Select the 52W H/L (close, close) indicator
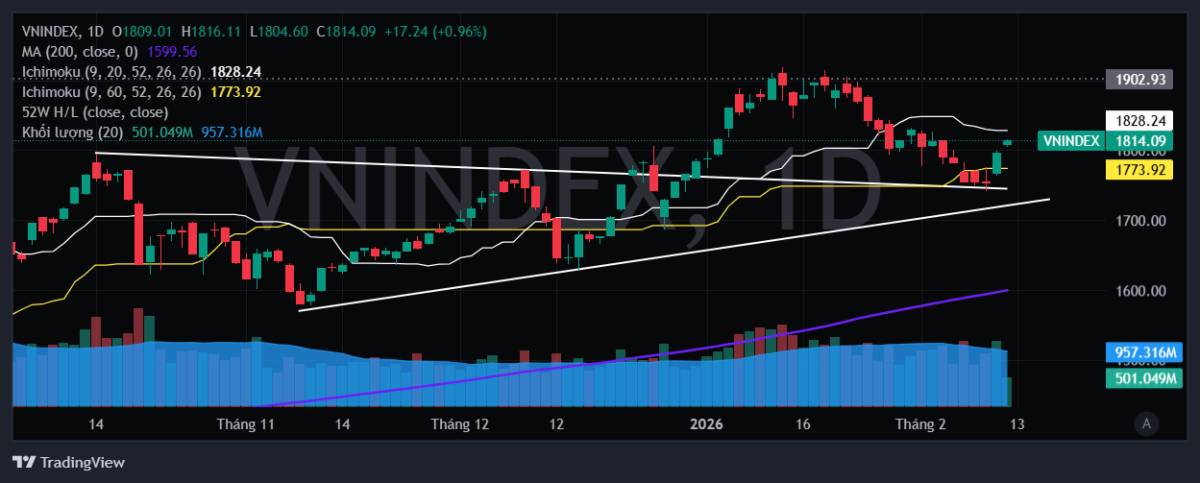The width and height of the screenshot is (1200, 483). point(95,112)
